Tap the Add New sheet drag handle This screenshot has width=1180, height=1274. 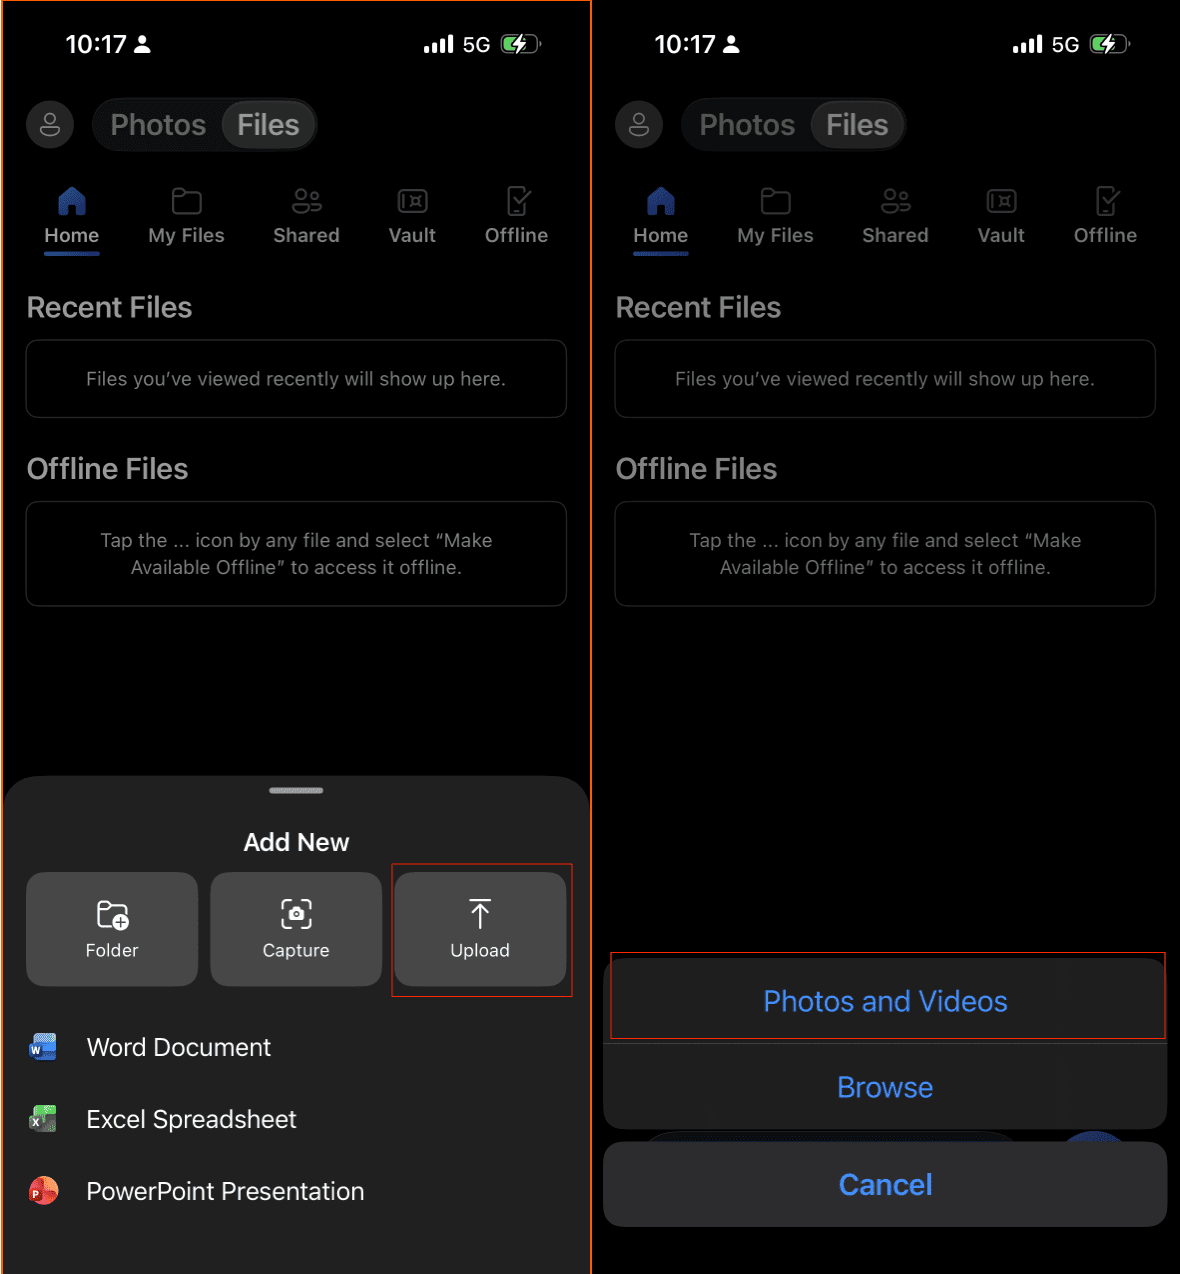295,790
